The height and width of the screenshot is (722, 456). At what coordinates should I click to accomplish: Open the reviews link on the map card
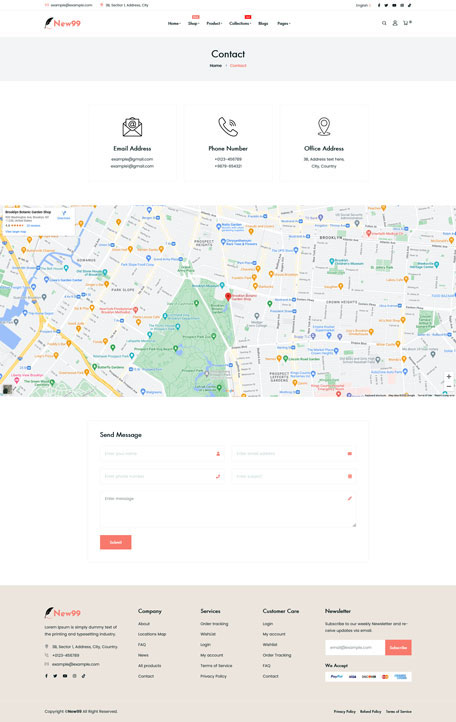33,226
